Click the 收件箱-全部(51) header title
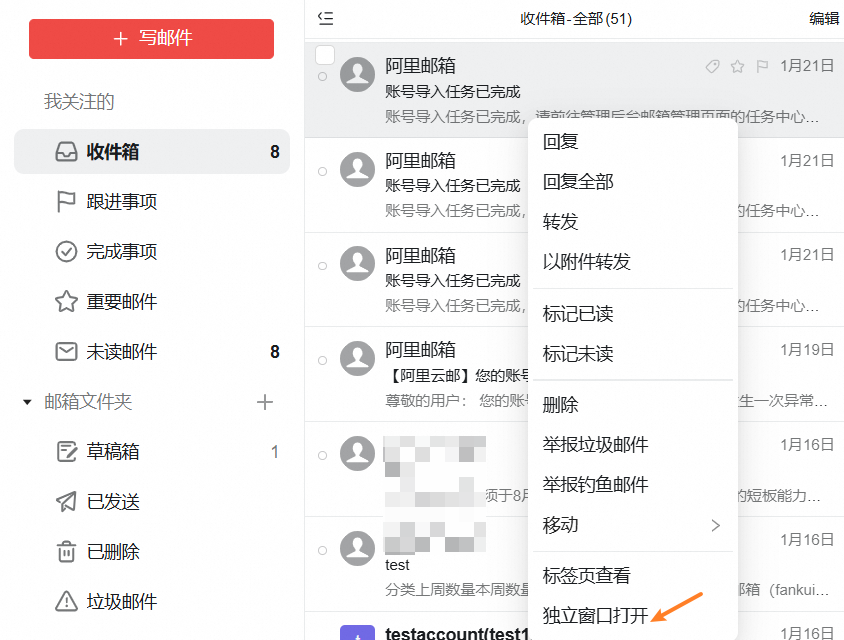 [575, 19]
